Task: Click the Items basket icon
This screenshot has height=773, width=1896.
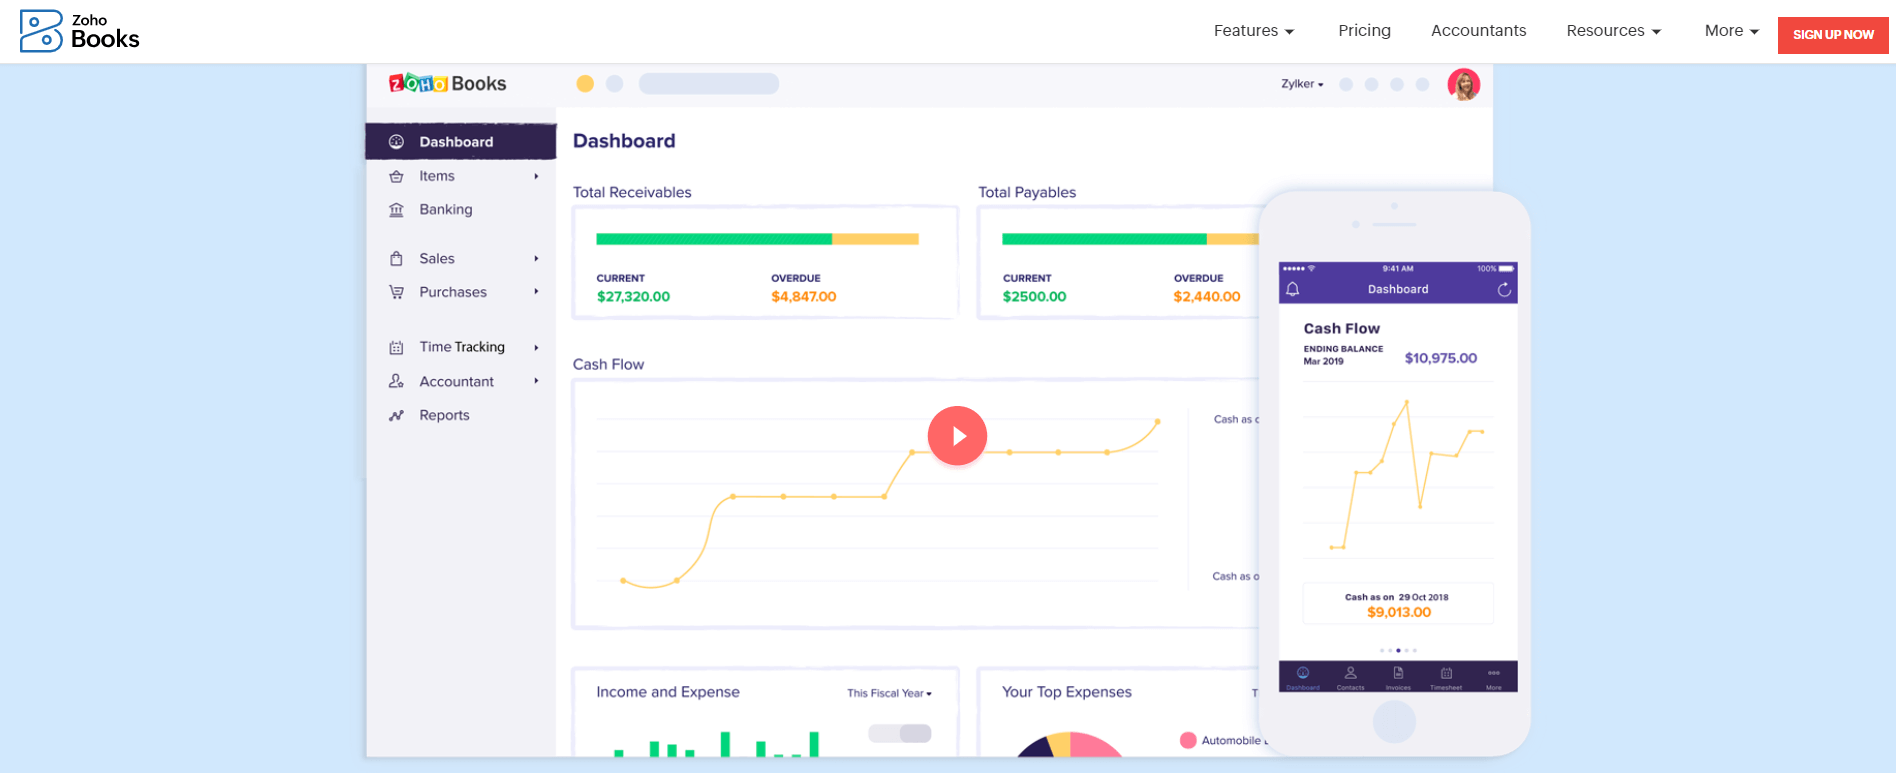Action: tap(396, 176)
